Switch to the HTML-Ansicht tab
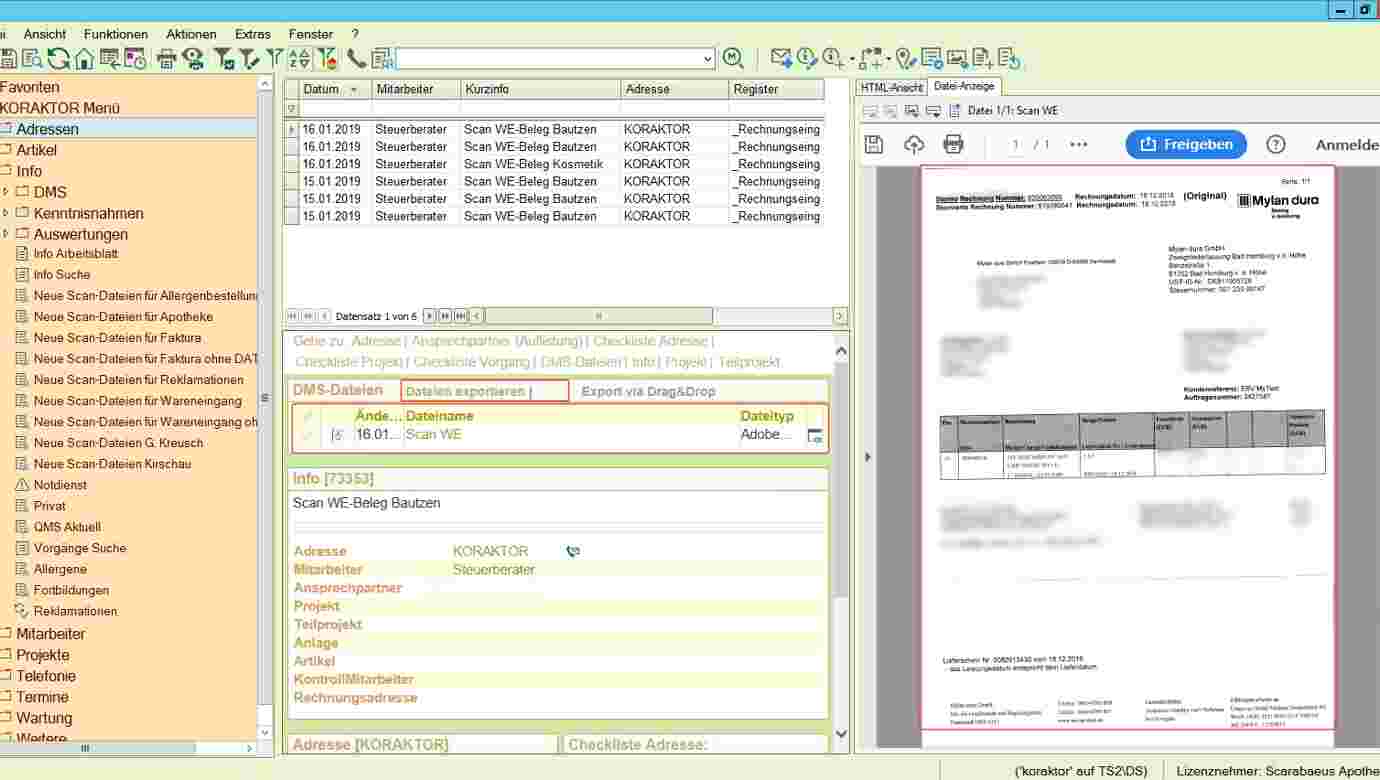Viewport: 1380px width, 780px height. tap(891, 88)
